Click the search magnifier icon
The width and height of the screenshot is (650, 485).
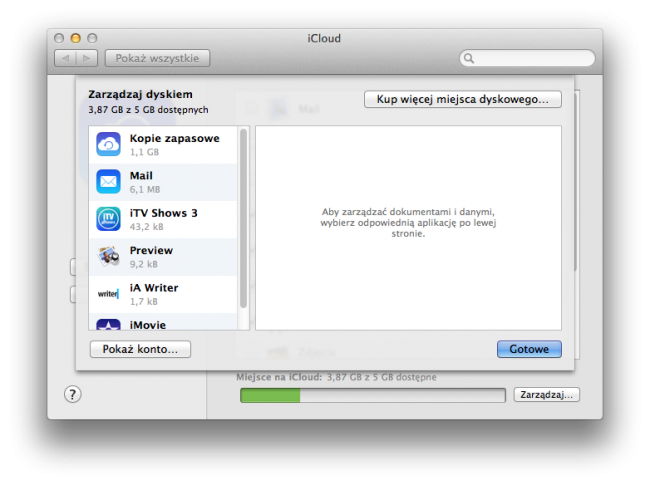pyautogui.click(x=469, y=58)
